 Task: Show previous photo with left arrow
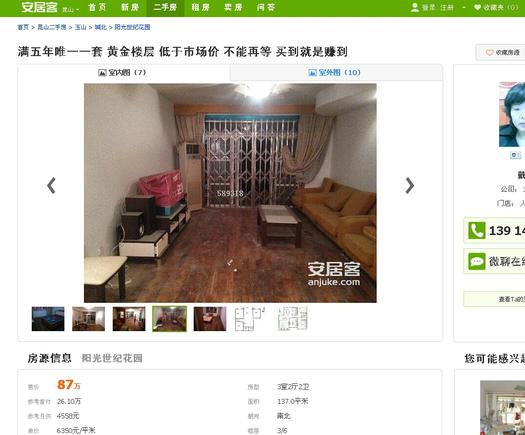point(51,186)
